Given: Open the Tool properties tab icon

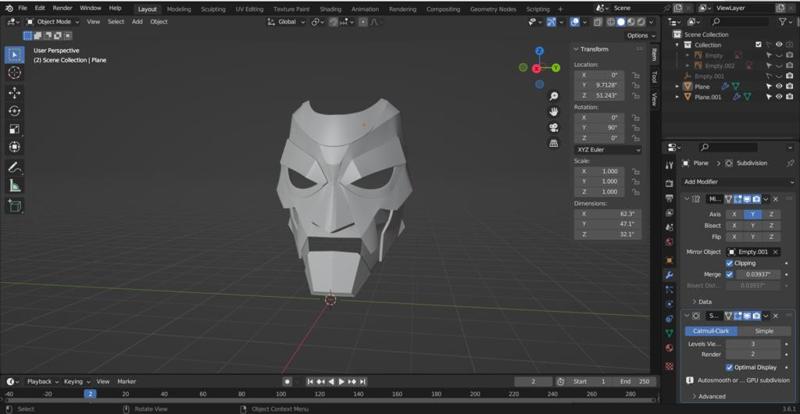Looking at the screenshot, I should (x=669, y=165).
